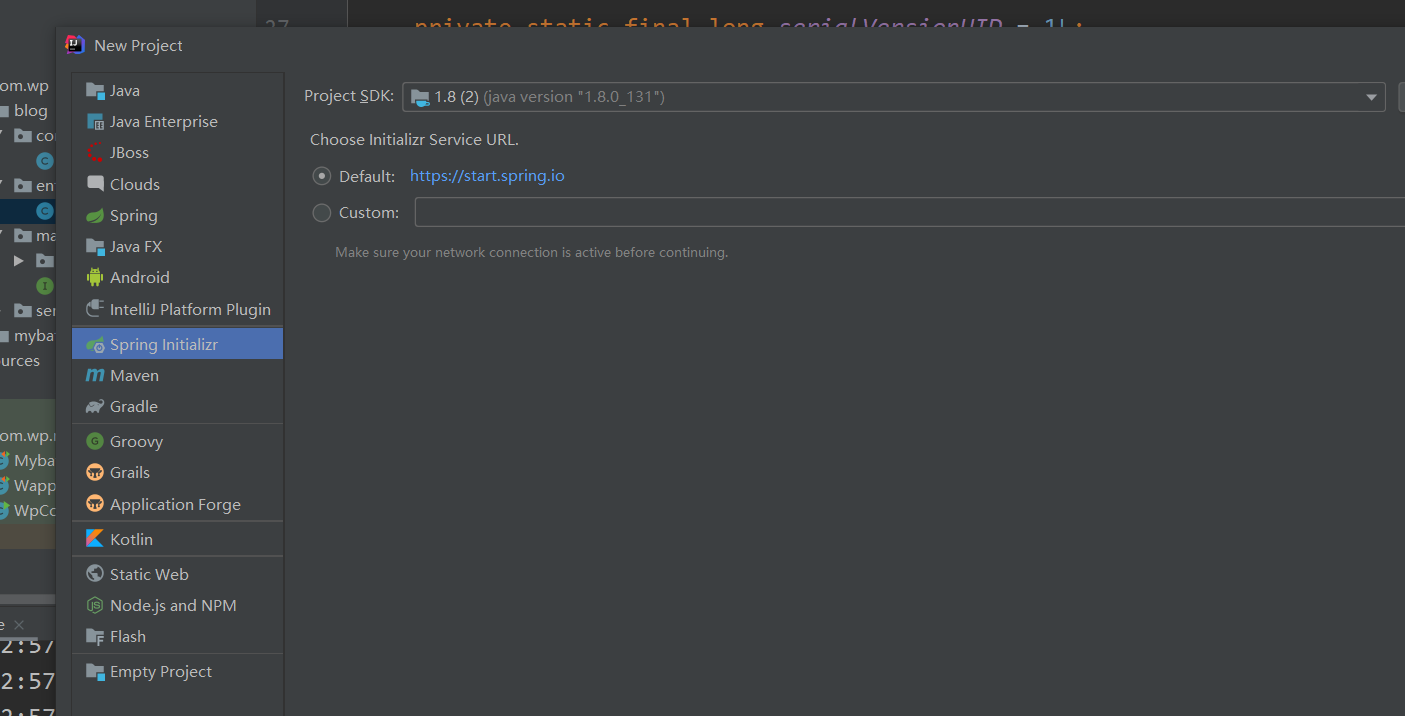
Task: Pick the Groovy G icon
Action: [95, 441]
